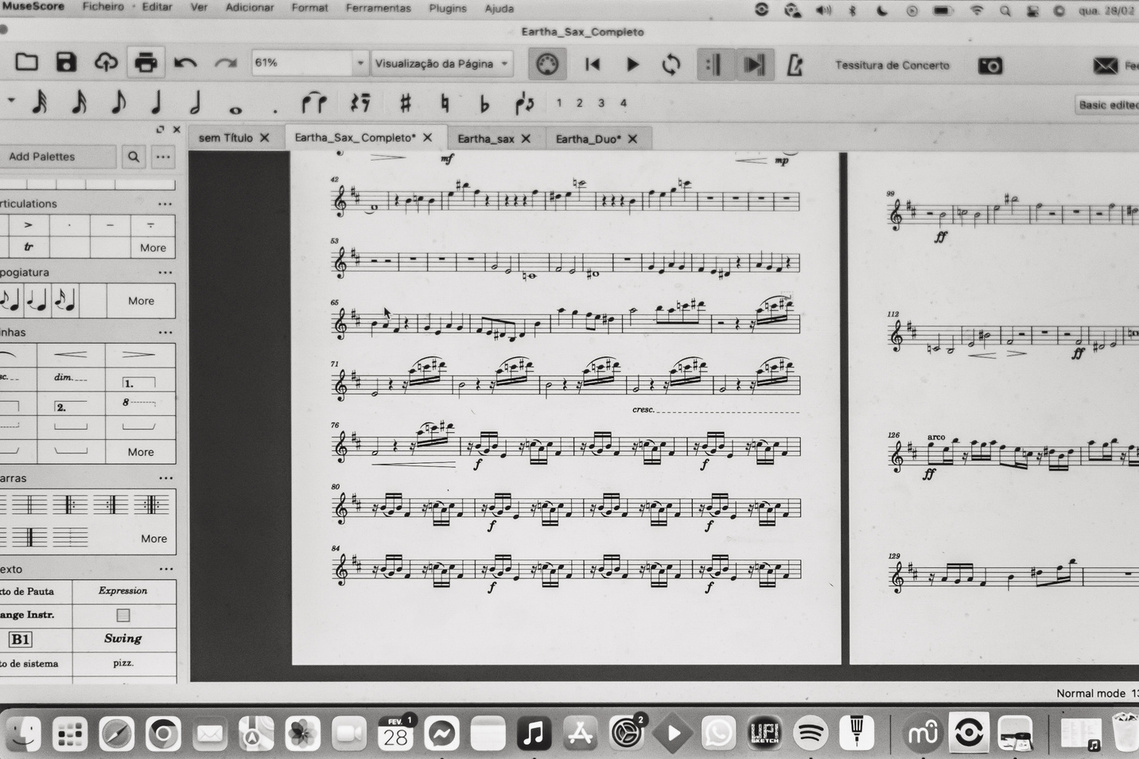1139x759 pixels.
Task: Open a score file with folder icon
Action: (27, 62)
